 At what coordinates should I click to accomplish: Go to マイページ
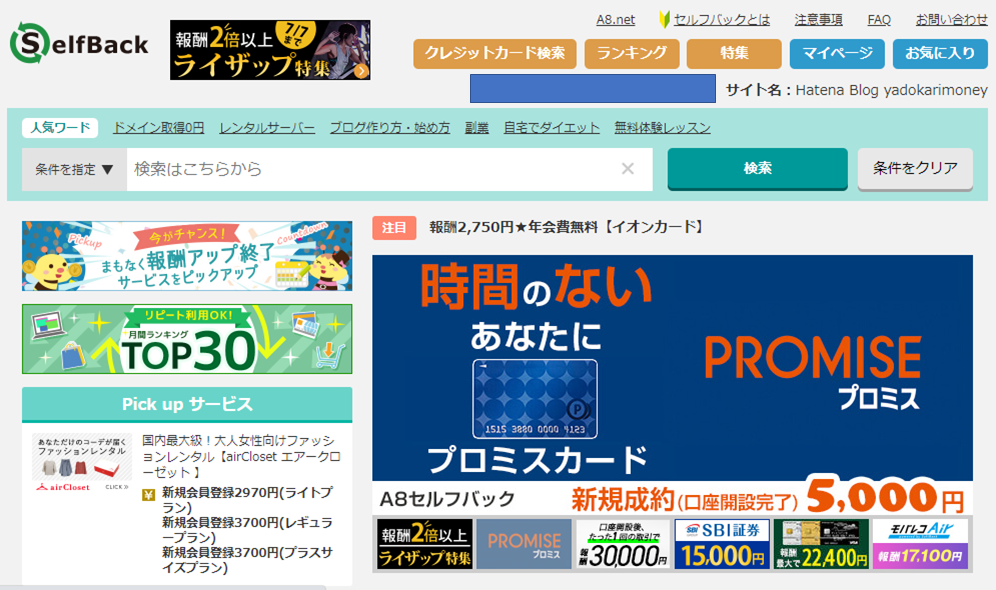837,53
